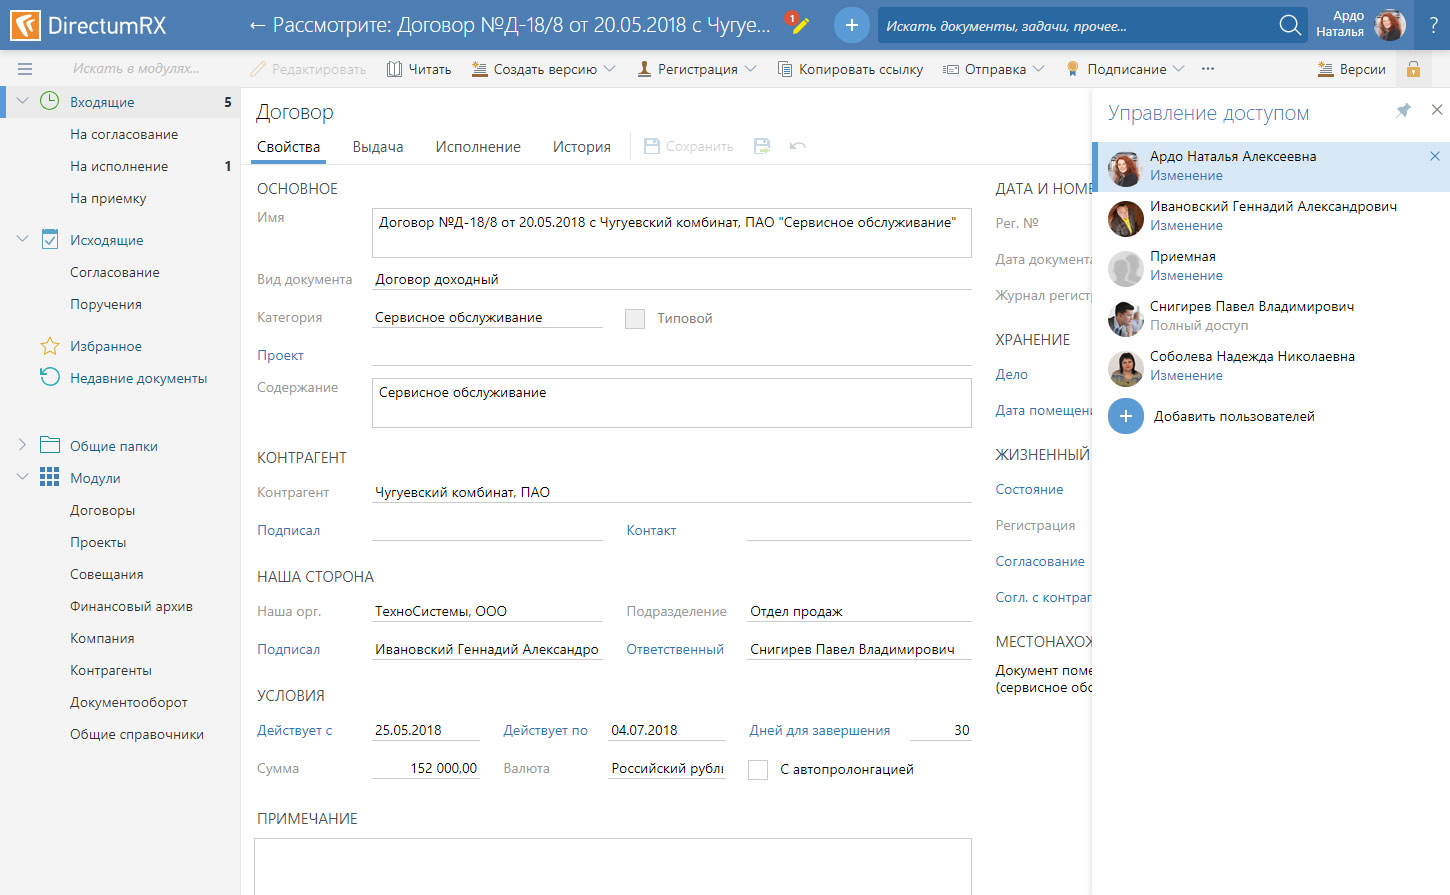
Task: Click the Искать в модулях search field
Action: [x=136, y=69]
